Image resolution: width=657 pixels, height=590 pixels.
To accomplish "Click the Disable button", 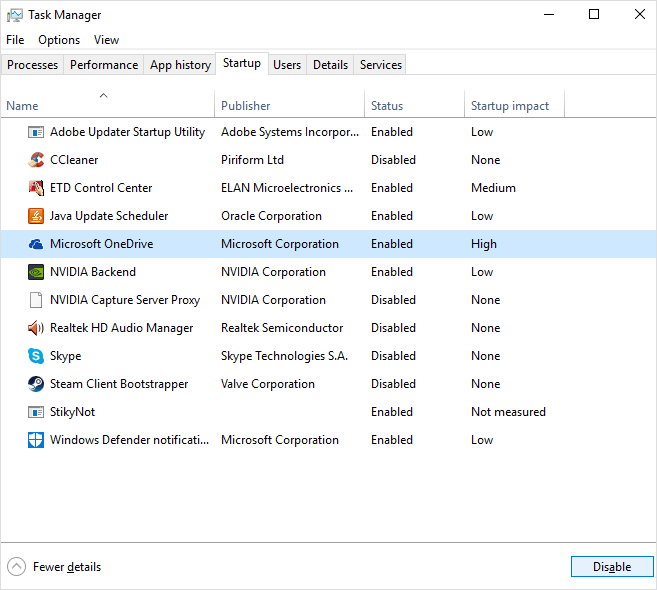I will click(612, 567).
